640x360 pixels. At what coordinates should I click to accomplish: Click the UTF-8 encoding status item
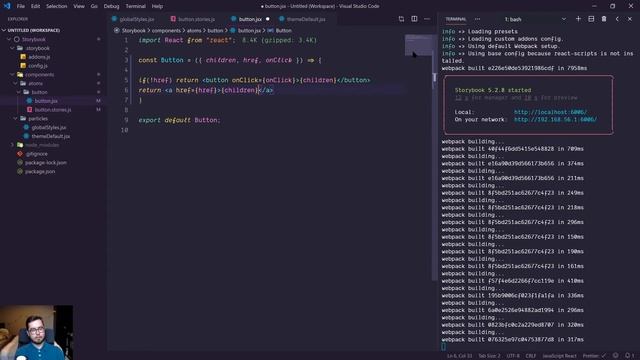pyautogui.click(x=513, y=356)
